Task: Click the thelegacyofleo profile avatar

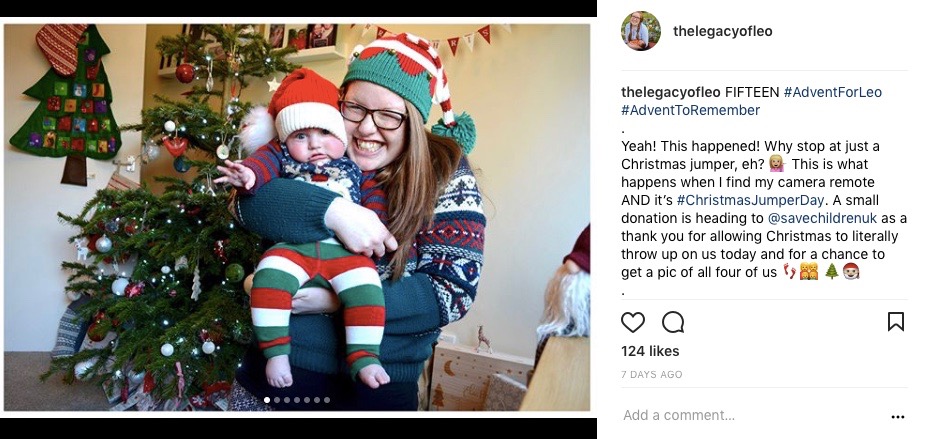Action: point(640,31)
